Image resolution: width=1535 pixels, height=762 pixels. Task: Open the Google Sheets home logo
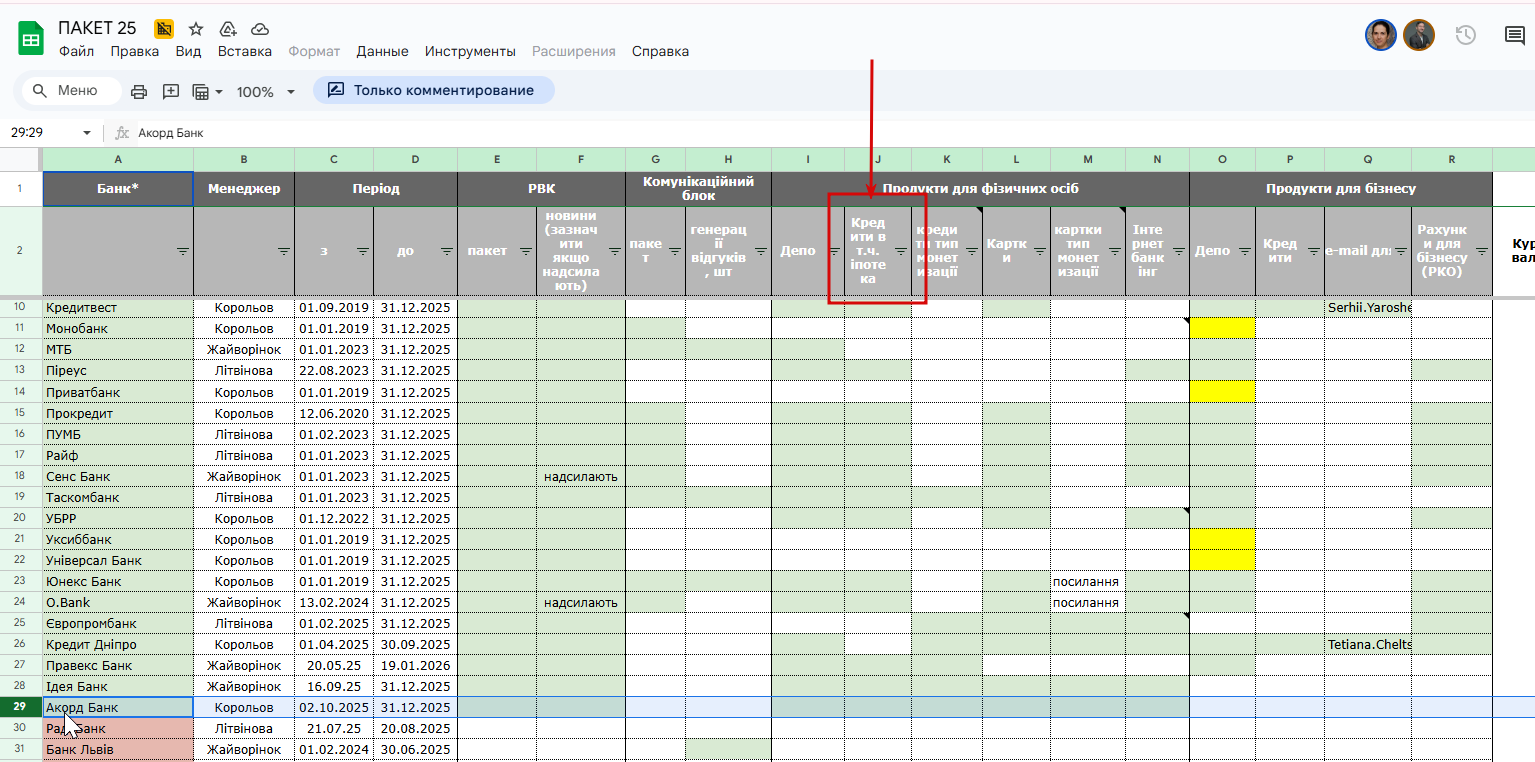[31, 40]
